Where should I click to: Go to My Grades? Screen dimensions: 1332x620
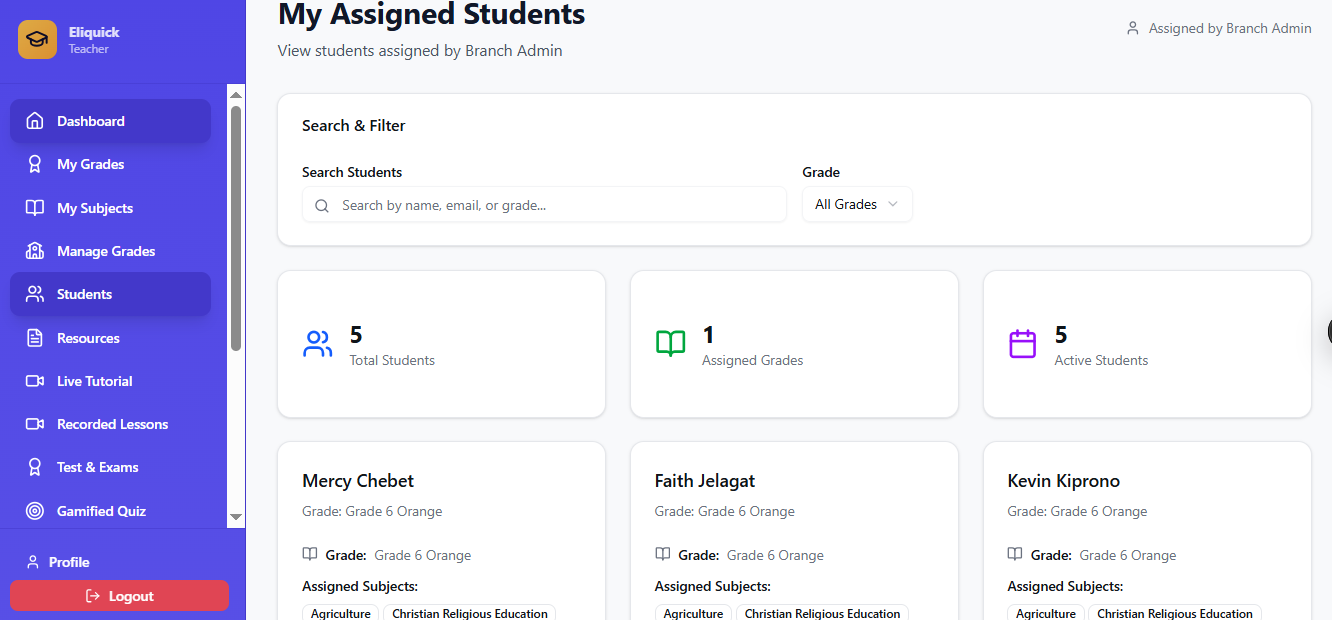click(110, 164)
